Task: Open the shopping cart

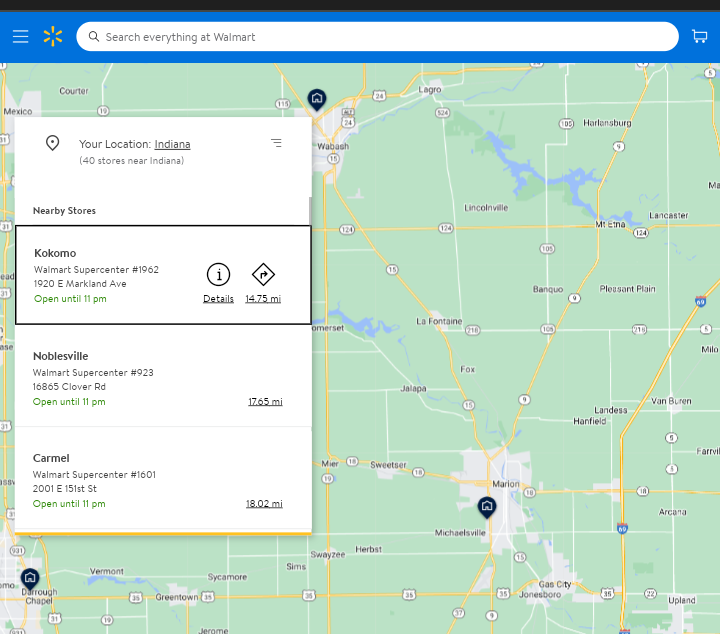Action: tap(699, 36)
